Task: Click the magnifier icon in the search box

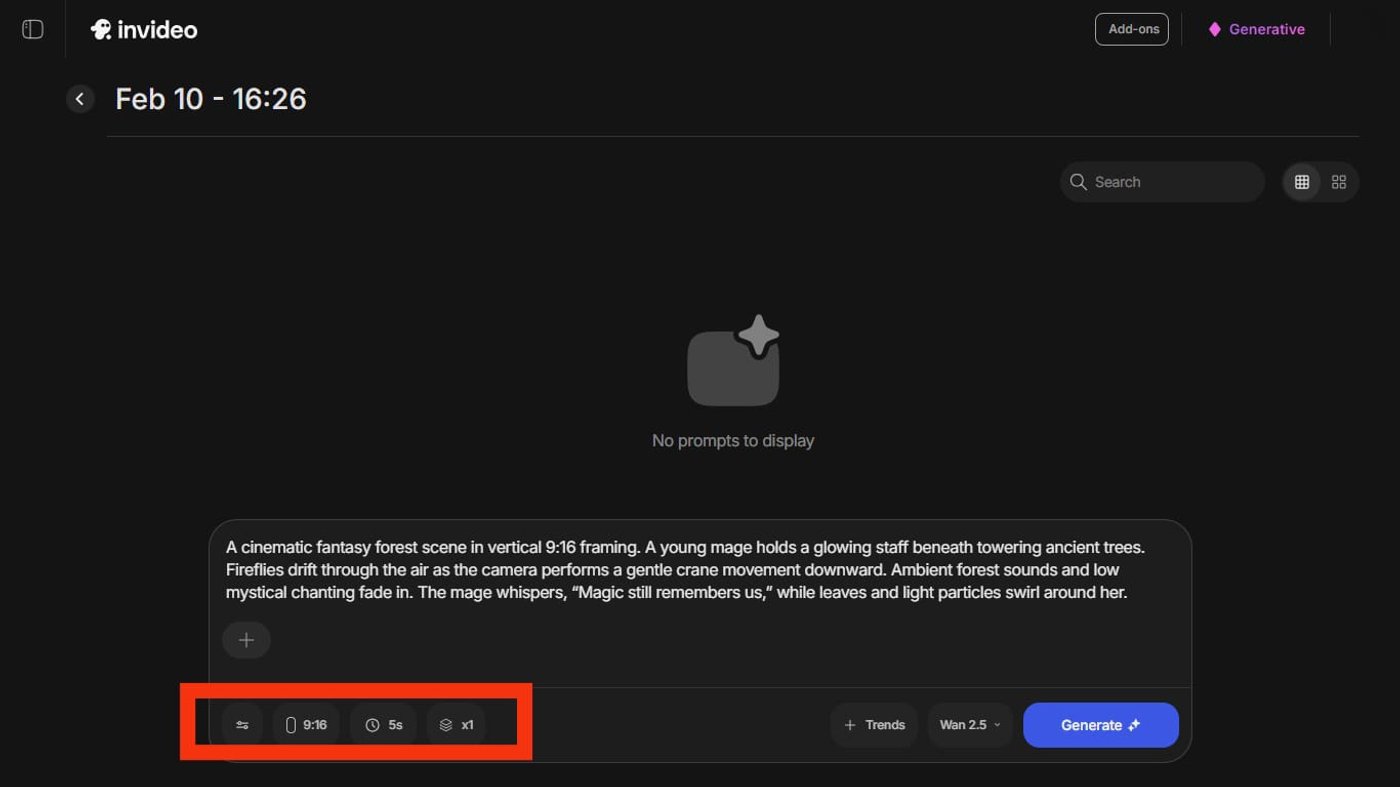Action: 1078,182
